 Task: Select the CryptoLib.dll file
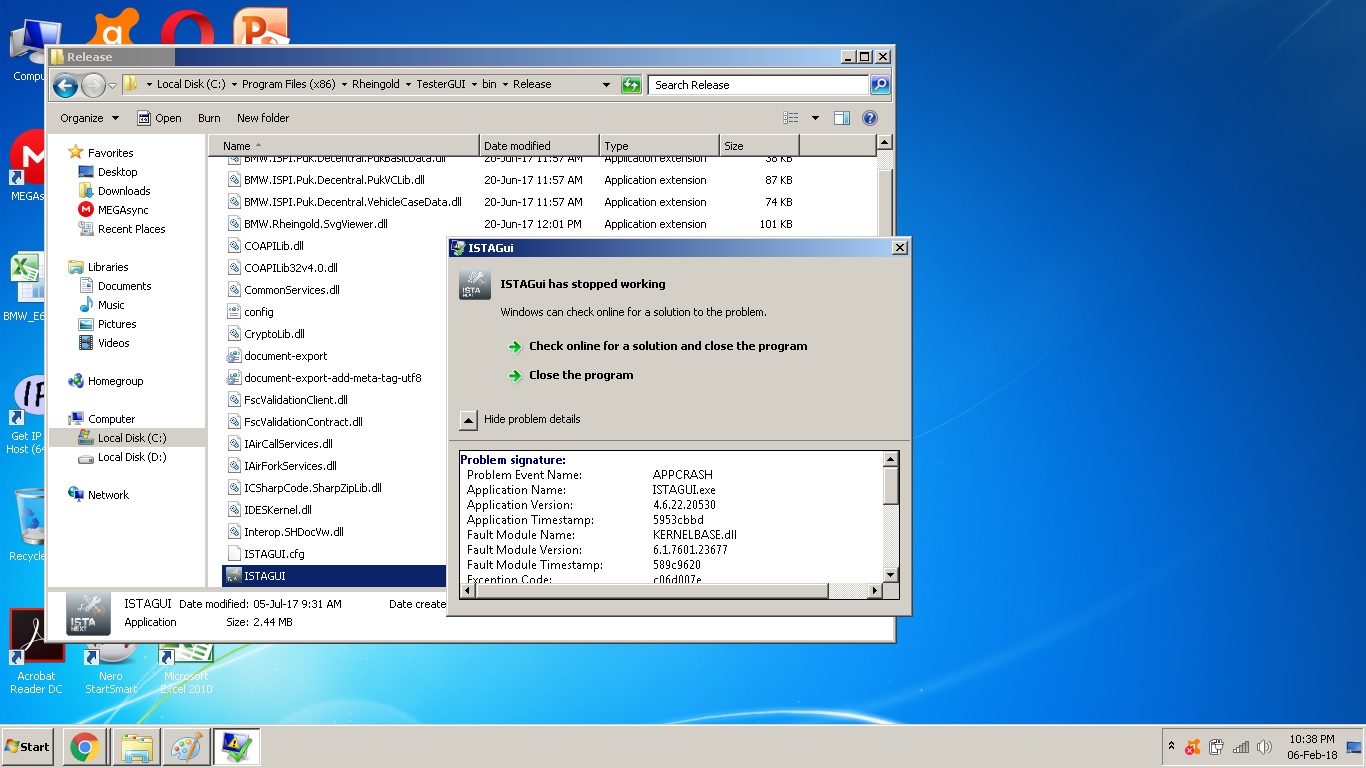tap(274, 334)
